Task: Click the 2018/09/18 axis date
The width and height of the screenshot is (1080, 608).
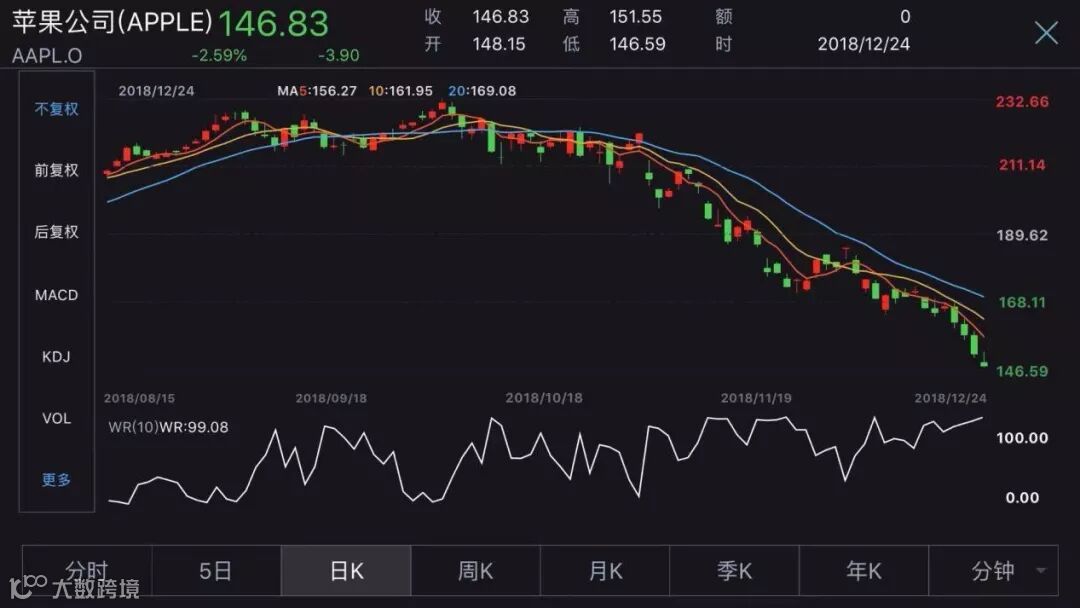Action: tap(331, 398)
